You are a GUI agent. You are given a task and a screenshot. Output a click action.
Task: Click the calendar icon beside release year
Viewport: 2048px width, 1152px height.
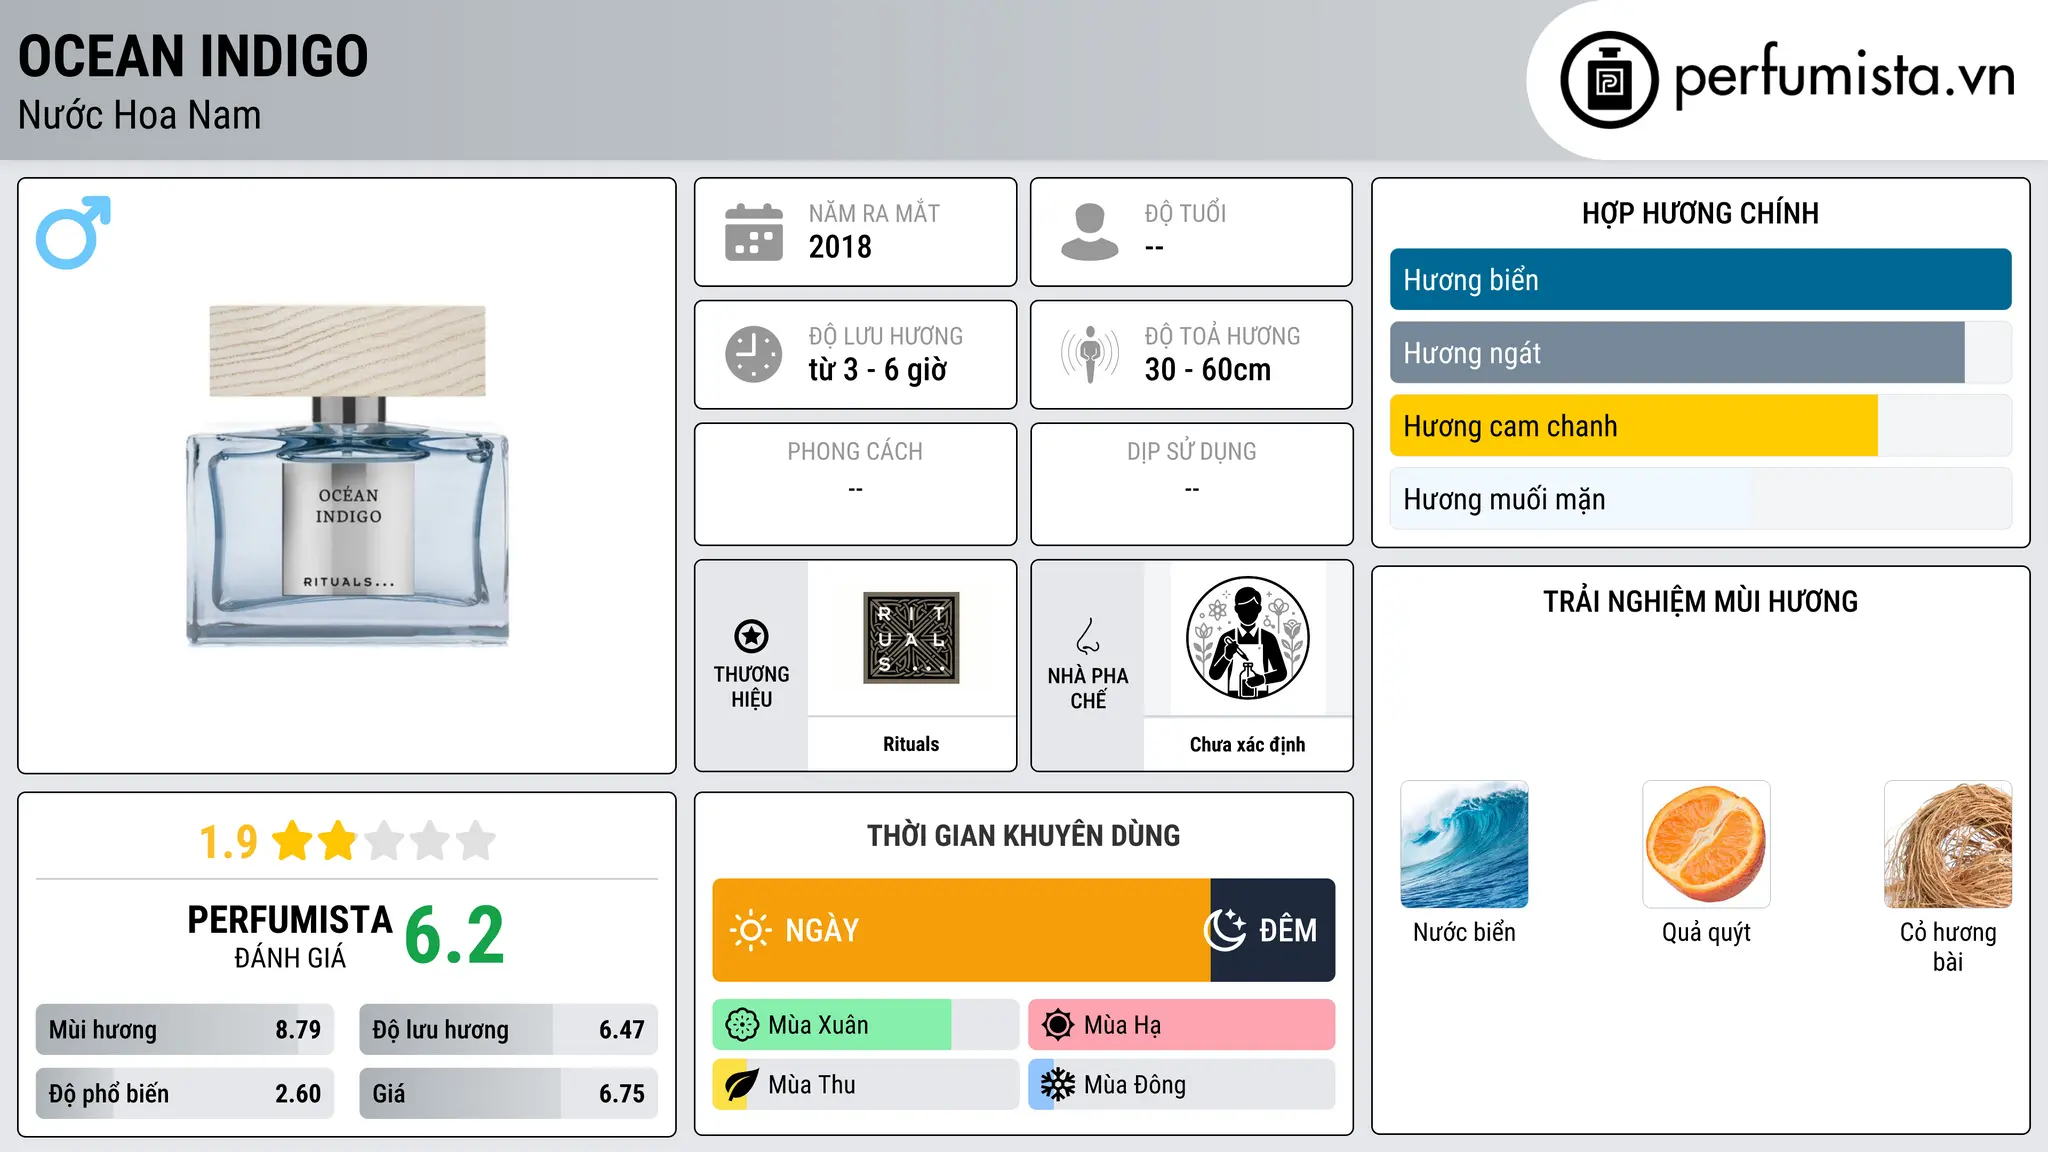(754, 232)
